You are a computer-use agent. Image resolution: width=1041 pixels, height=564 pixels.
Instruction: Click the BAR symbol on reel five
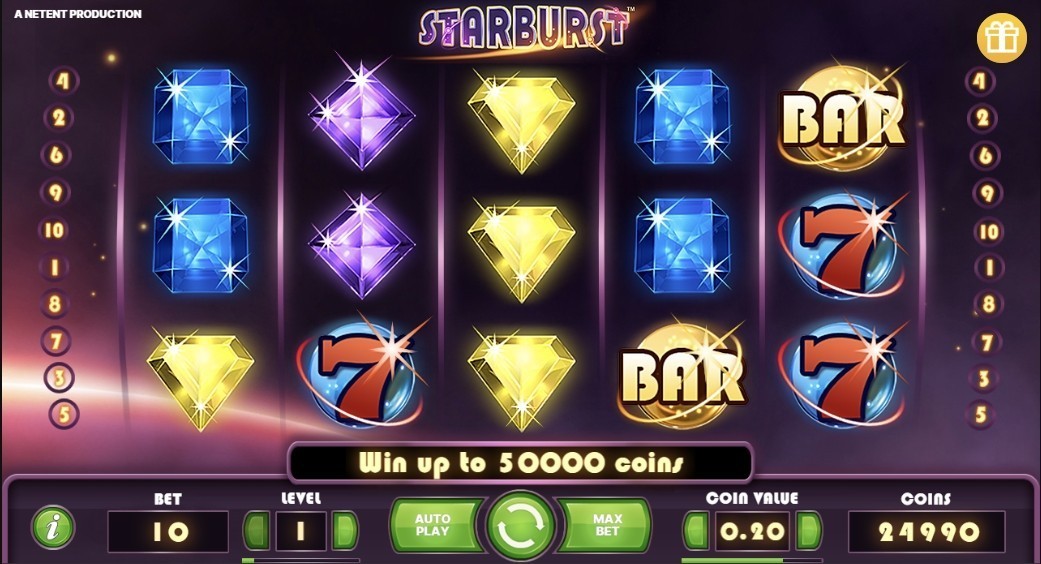tap(842, 118)
